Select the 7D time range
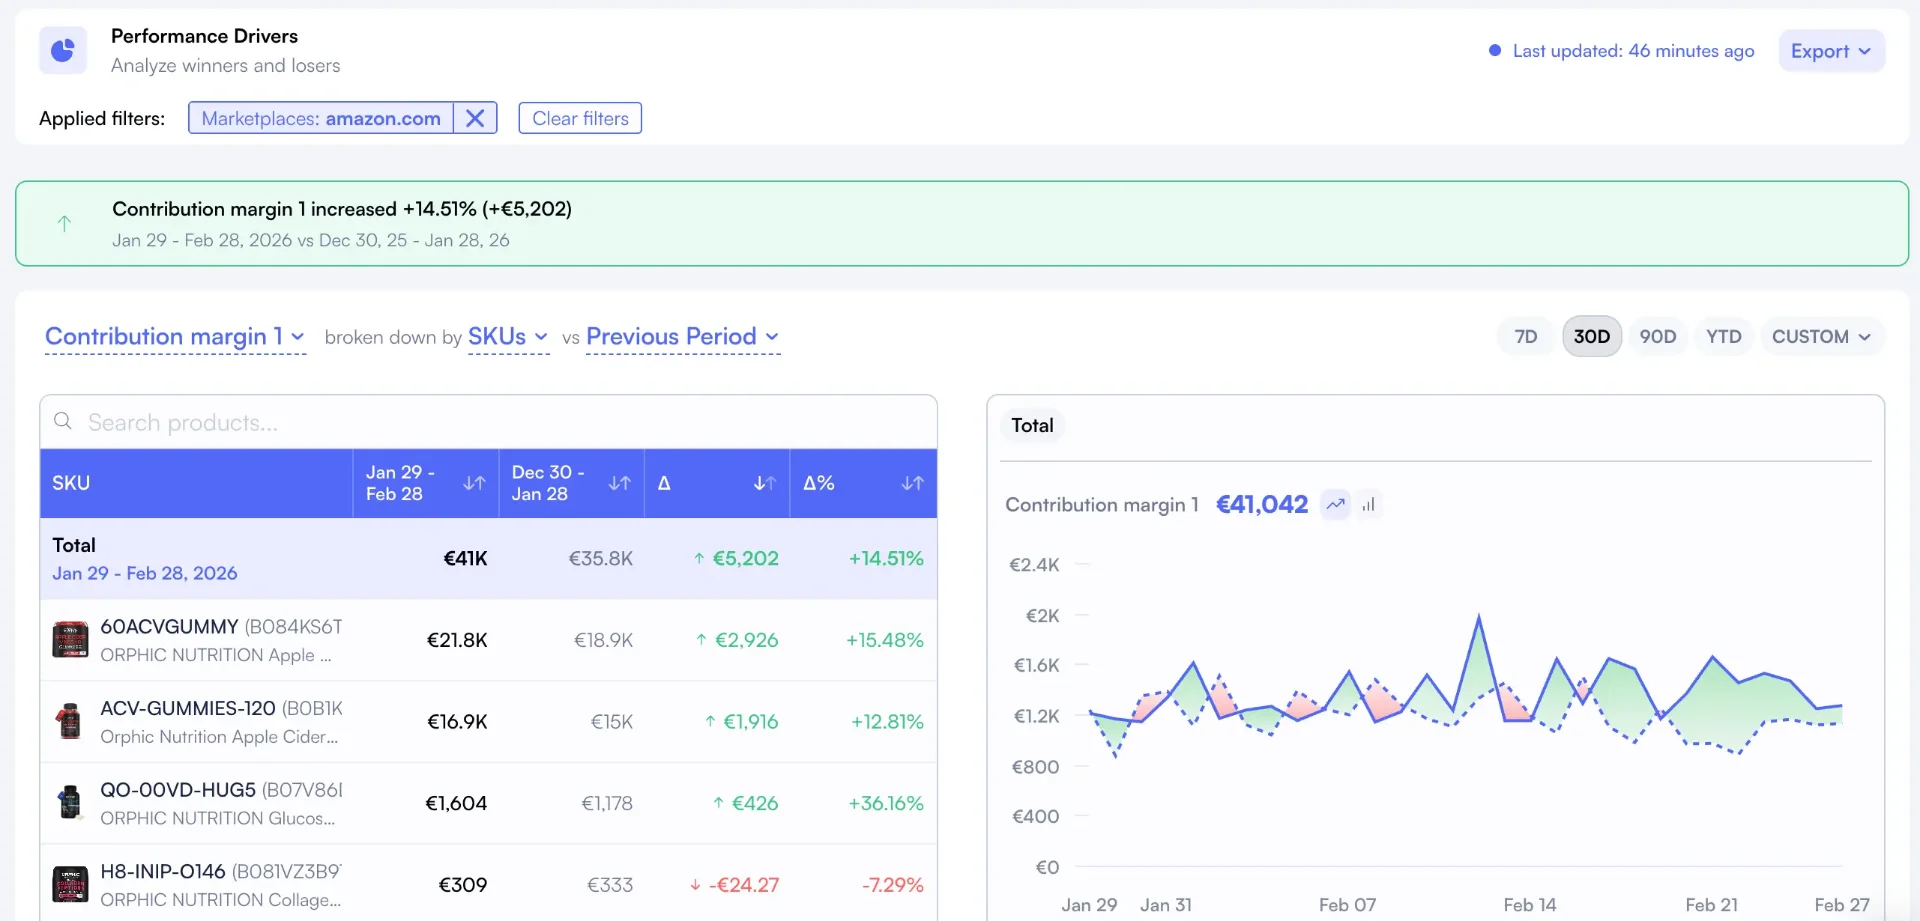 pyautogui.click(x=1525, y=337)
